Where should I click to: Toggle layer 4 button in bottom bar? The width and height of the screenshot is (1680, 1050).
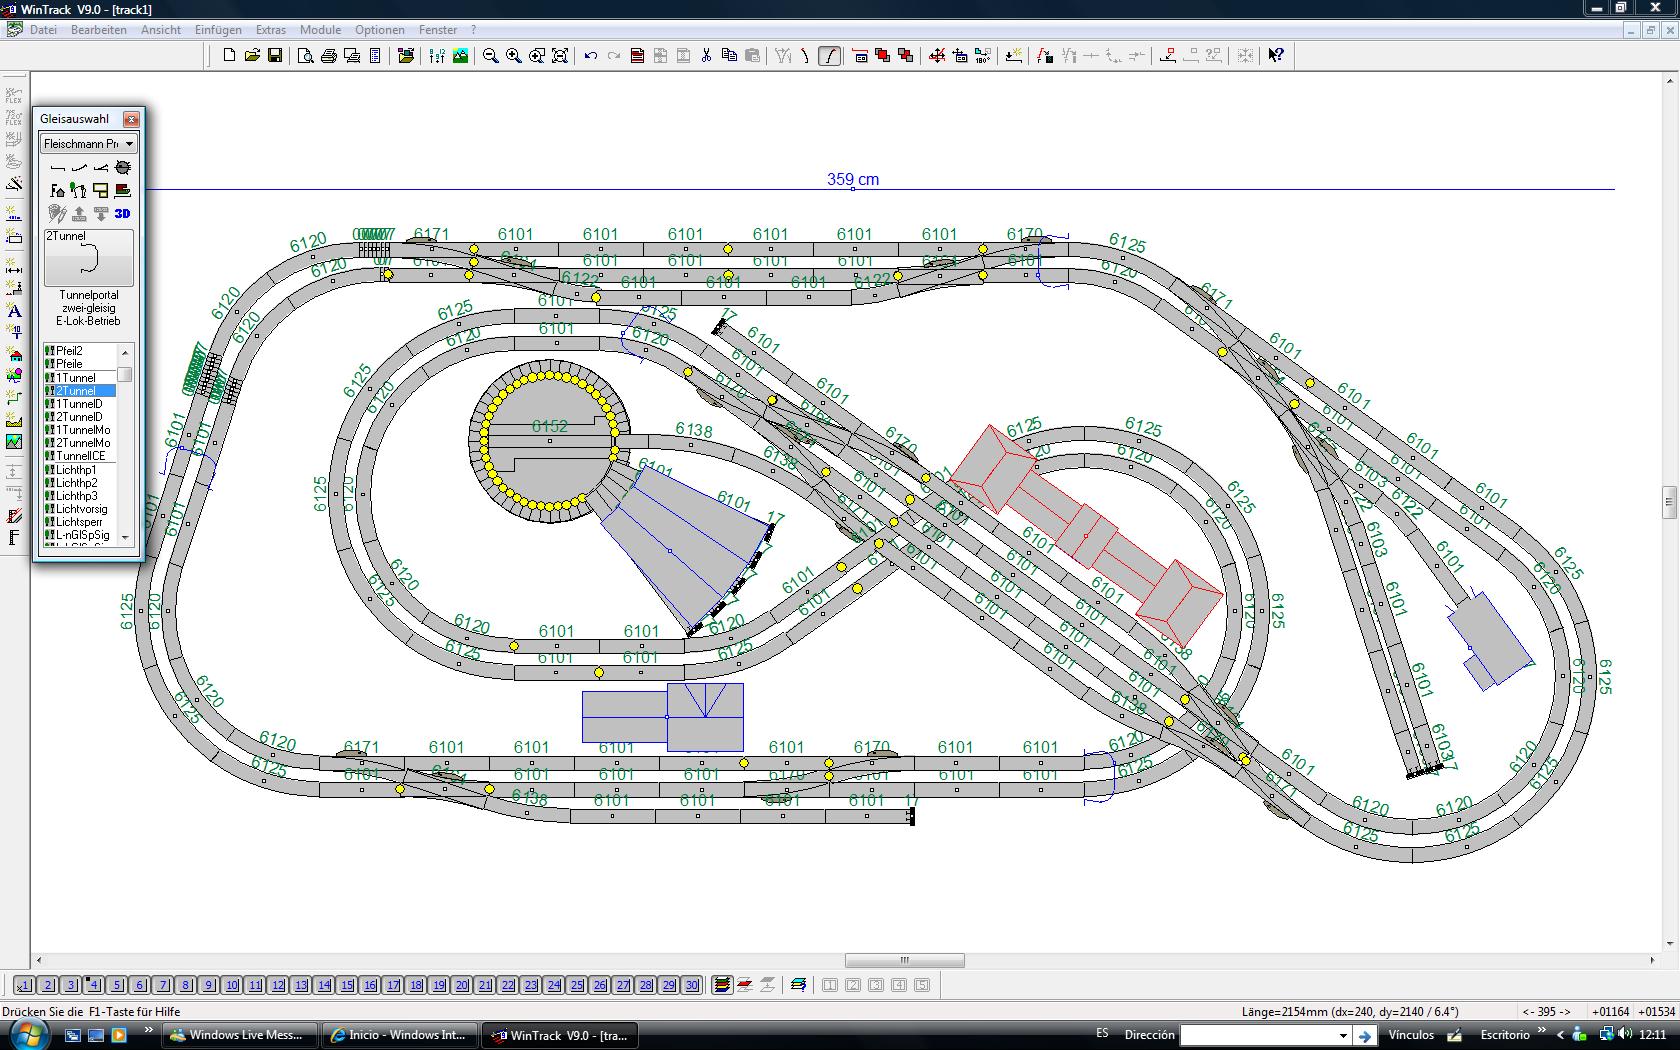click(94, 985)
